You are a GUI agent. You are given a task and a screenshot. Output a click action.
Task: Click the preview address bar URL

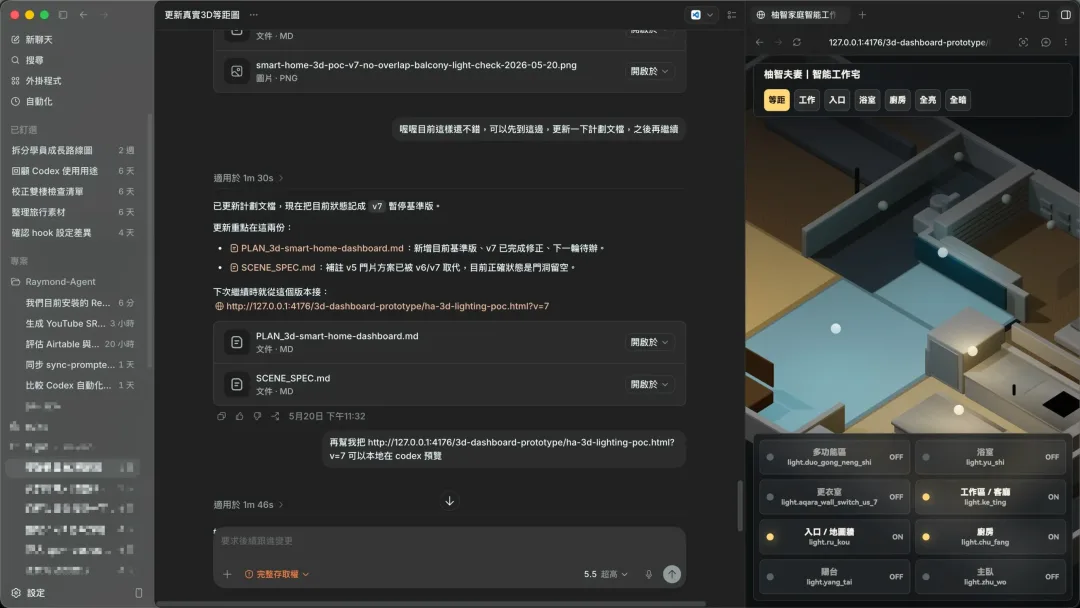coord(909,42)
